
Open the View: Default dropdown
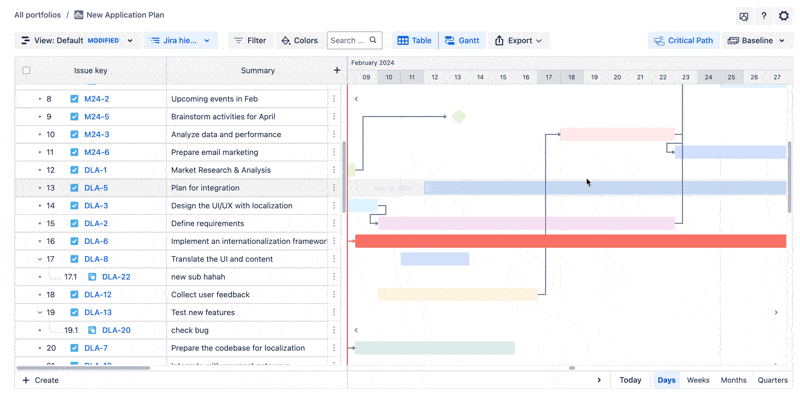point(77,41)
